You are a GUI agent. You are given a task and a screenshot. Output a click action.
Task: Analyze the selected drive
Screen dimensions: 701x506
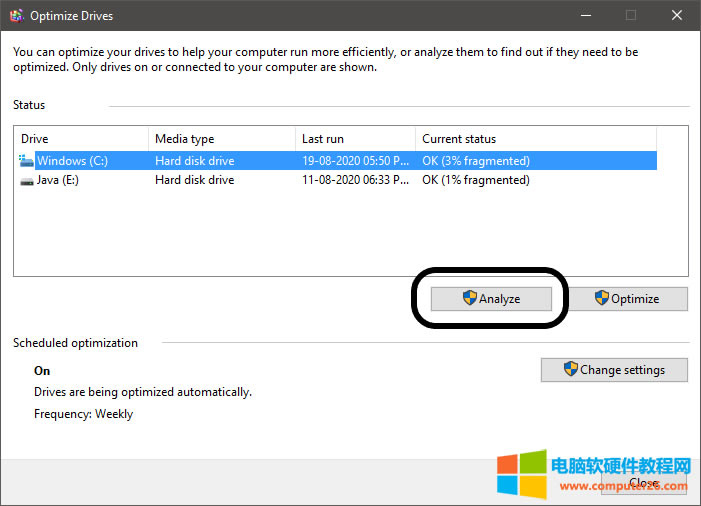[491, 299]
